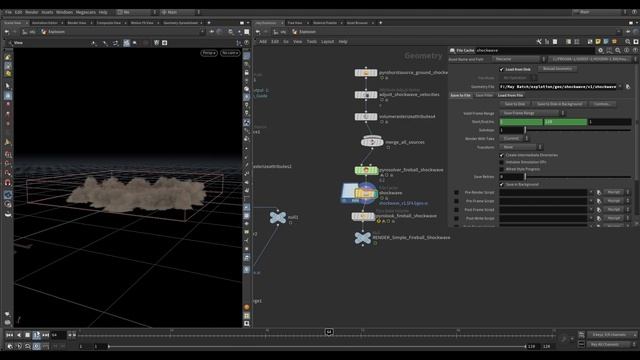
Task: Open the Geometry File path history dropdown
Action: [x=620, y=87]
